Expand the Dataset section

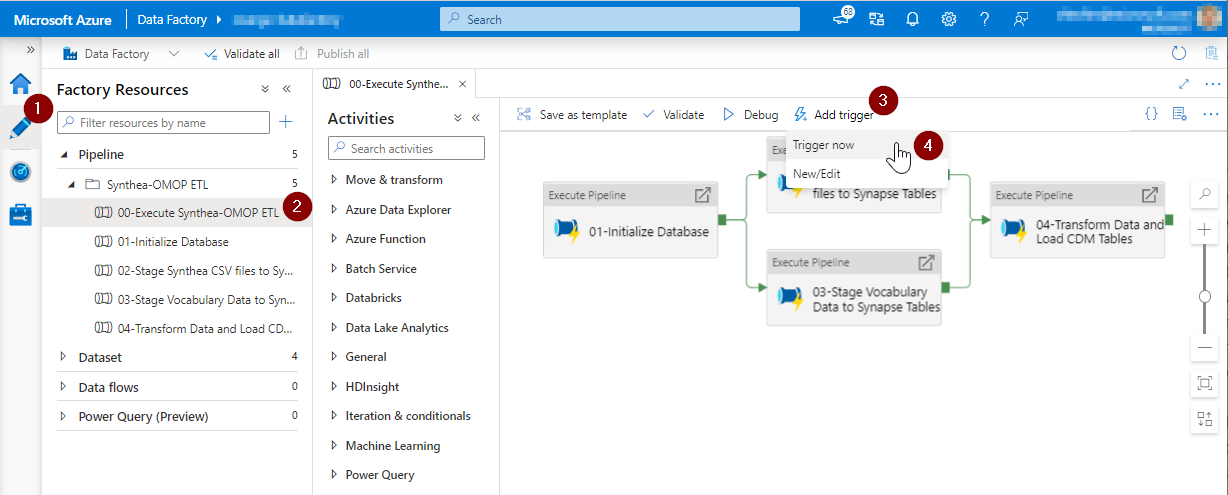click(x=64, y=357)
